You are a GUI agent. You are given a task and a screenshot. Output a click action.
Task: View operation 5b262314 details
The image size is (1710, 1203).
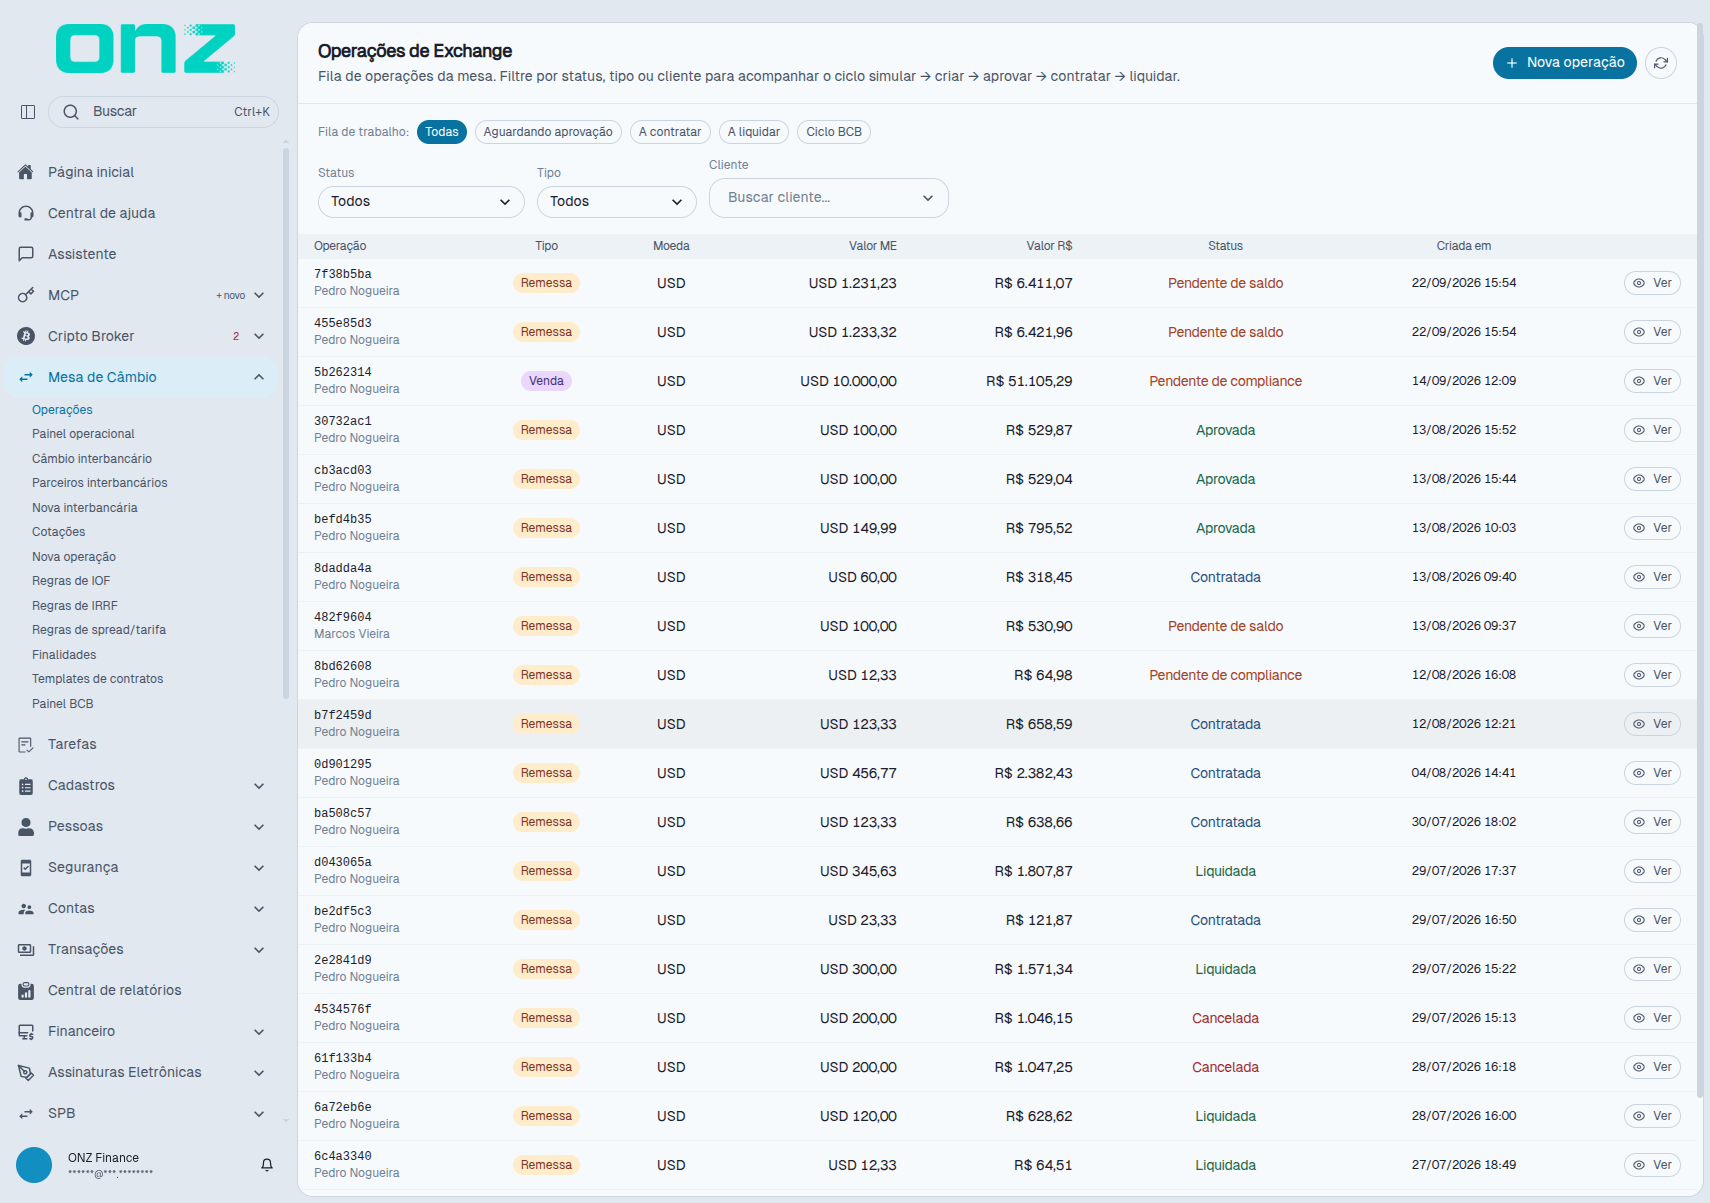pos(1652,381)
